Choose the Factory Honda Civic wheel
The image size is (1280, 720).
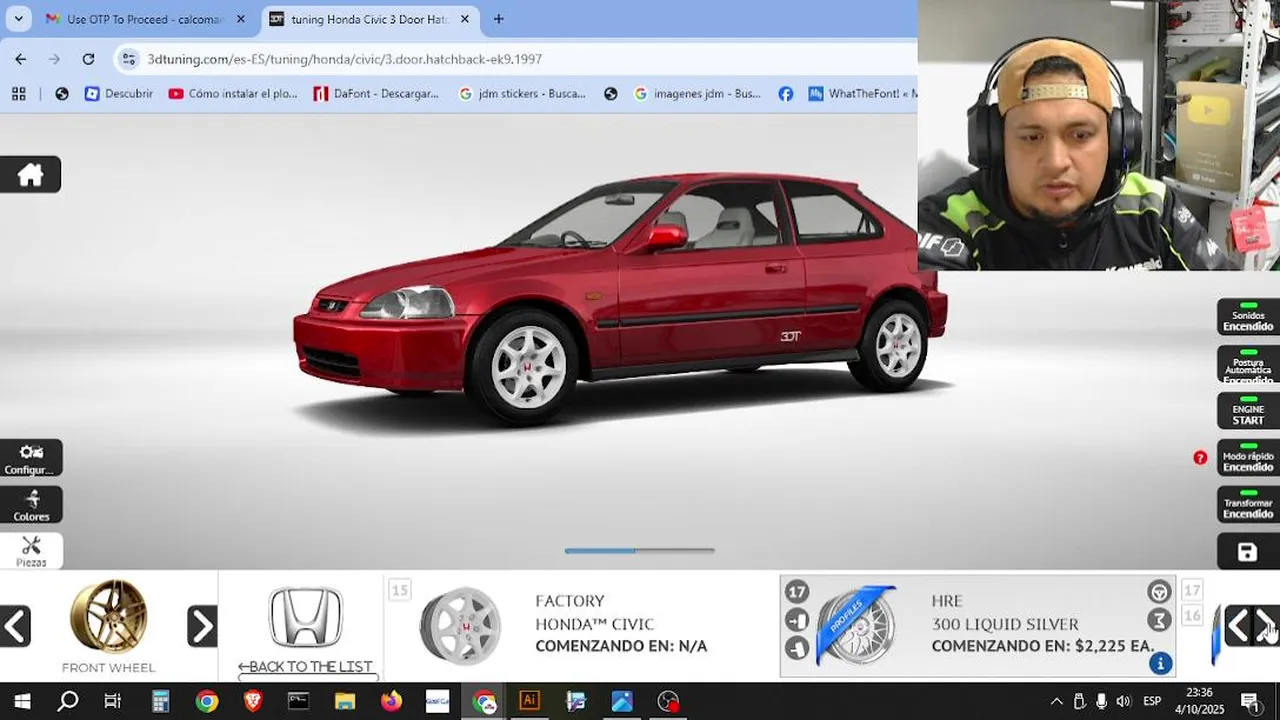point(580,625)
